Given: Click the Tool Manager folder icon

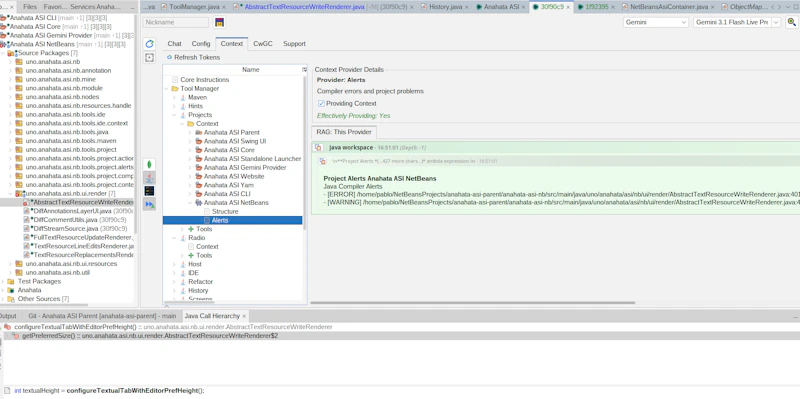Looking at the screenshot, I should [175, 89].
